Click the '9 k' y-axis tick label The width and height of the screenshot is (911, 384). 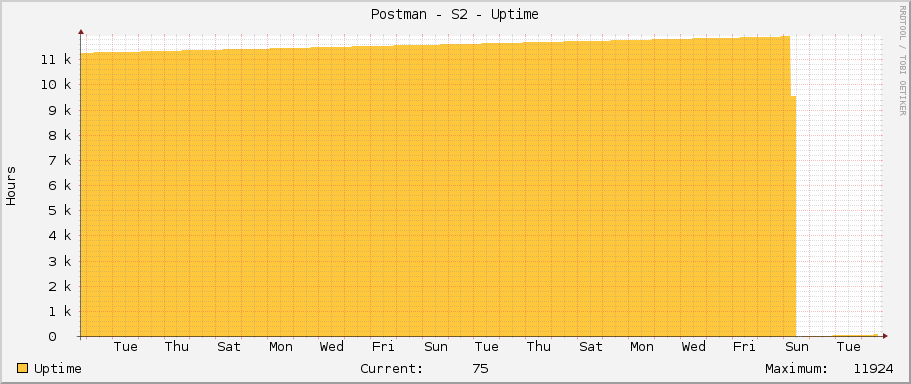click(x=60, y=110)
